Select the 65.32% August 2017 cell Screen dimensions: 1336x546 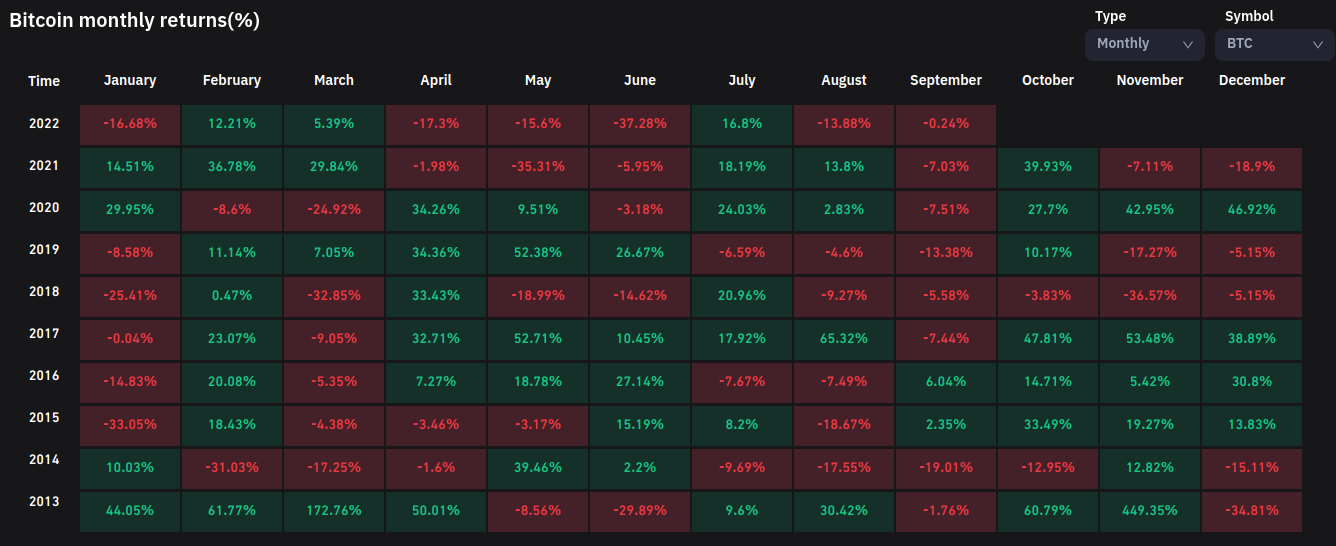coord(844,339)
